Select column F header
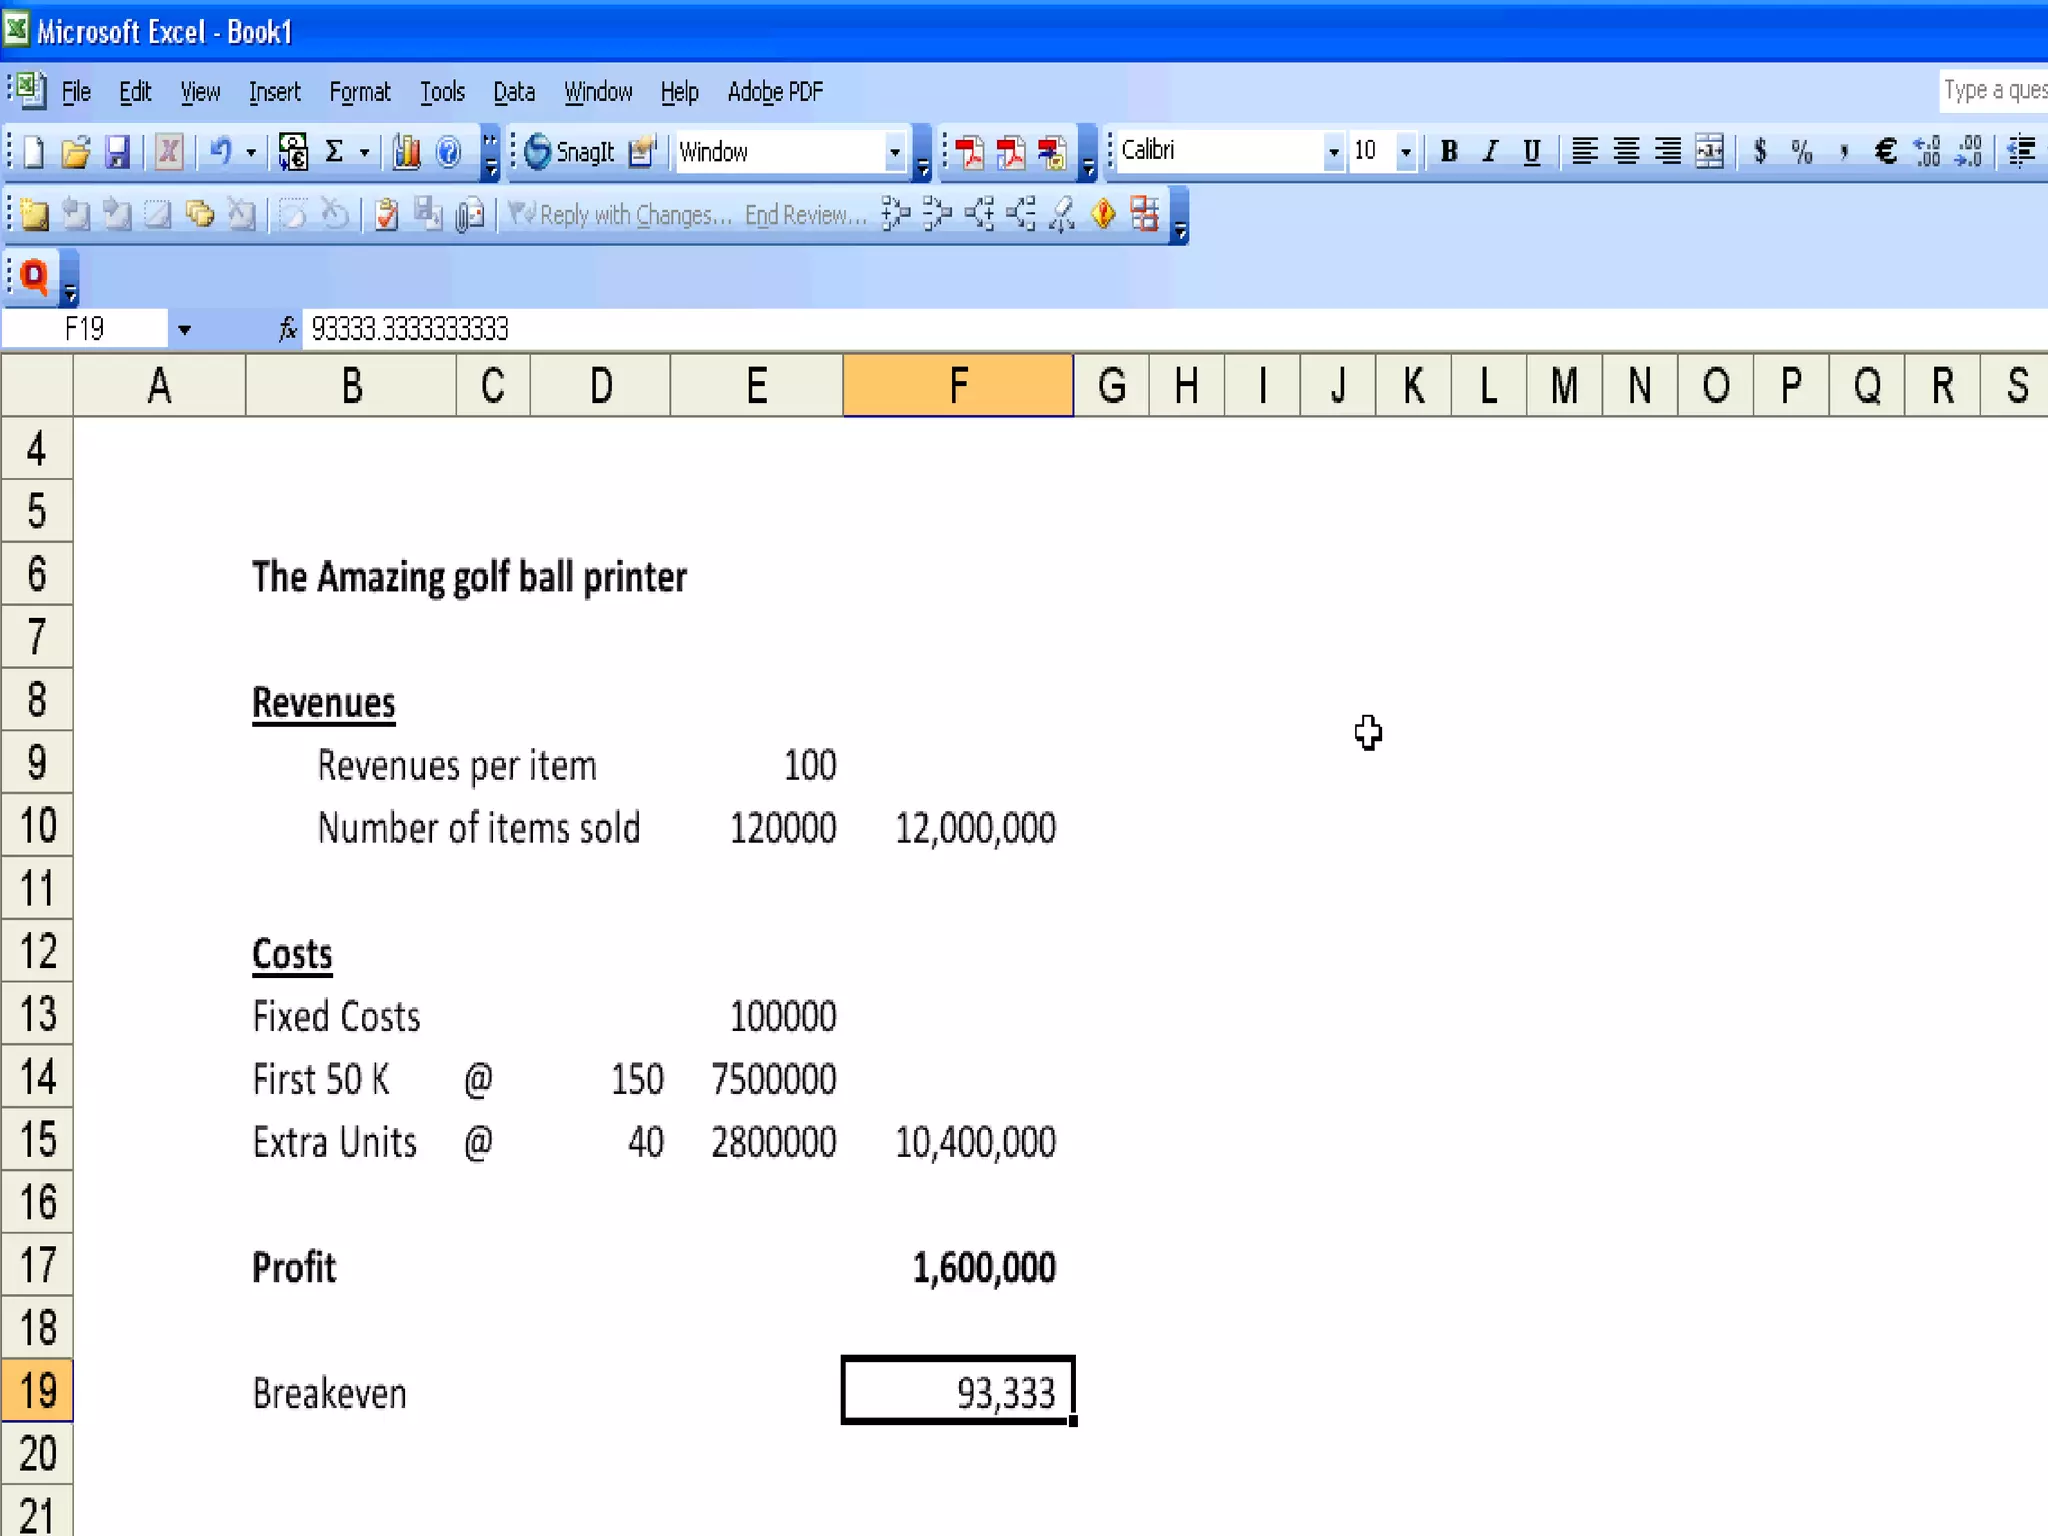The height and width of the screenshot is (1536, 2048). coord(957,385)
